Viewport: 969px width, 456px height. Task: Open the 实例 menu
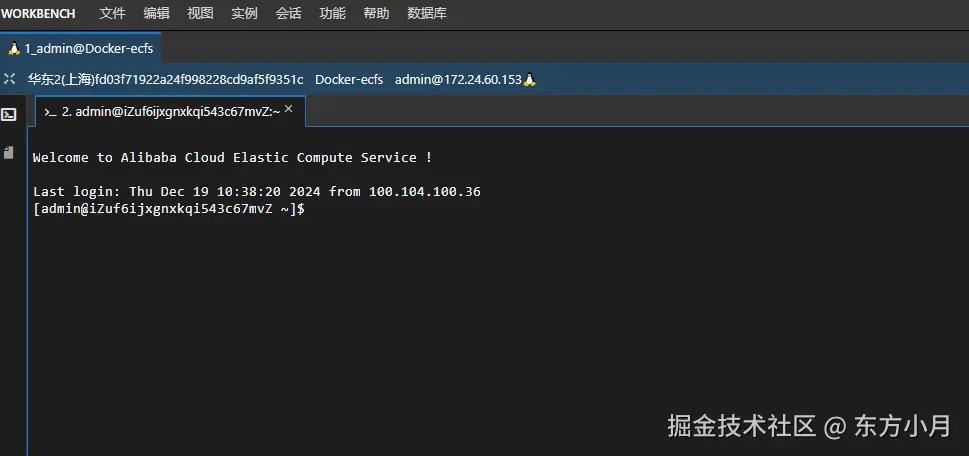coord(244,13)
